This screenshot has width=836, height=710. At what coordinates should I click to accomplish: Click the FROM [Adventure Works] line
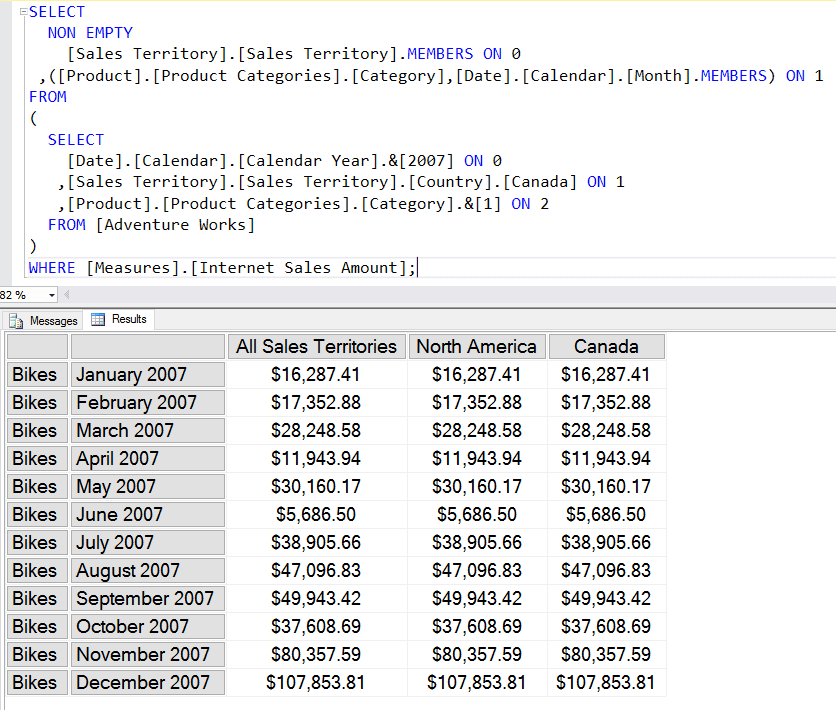point(150,224)
